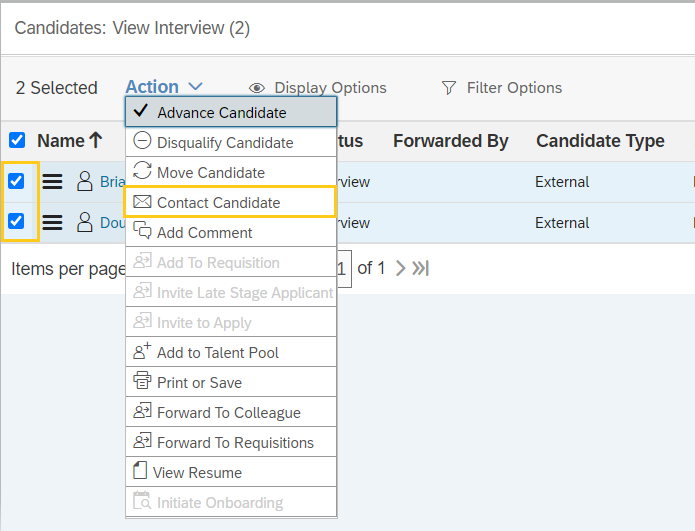Click the Print or Save printer icon

141,382
